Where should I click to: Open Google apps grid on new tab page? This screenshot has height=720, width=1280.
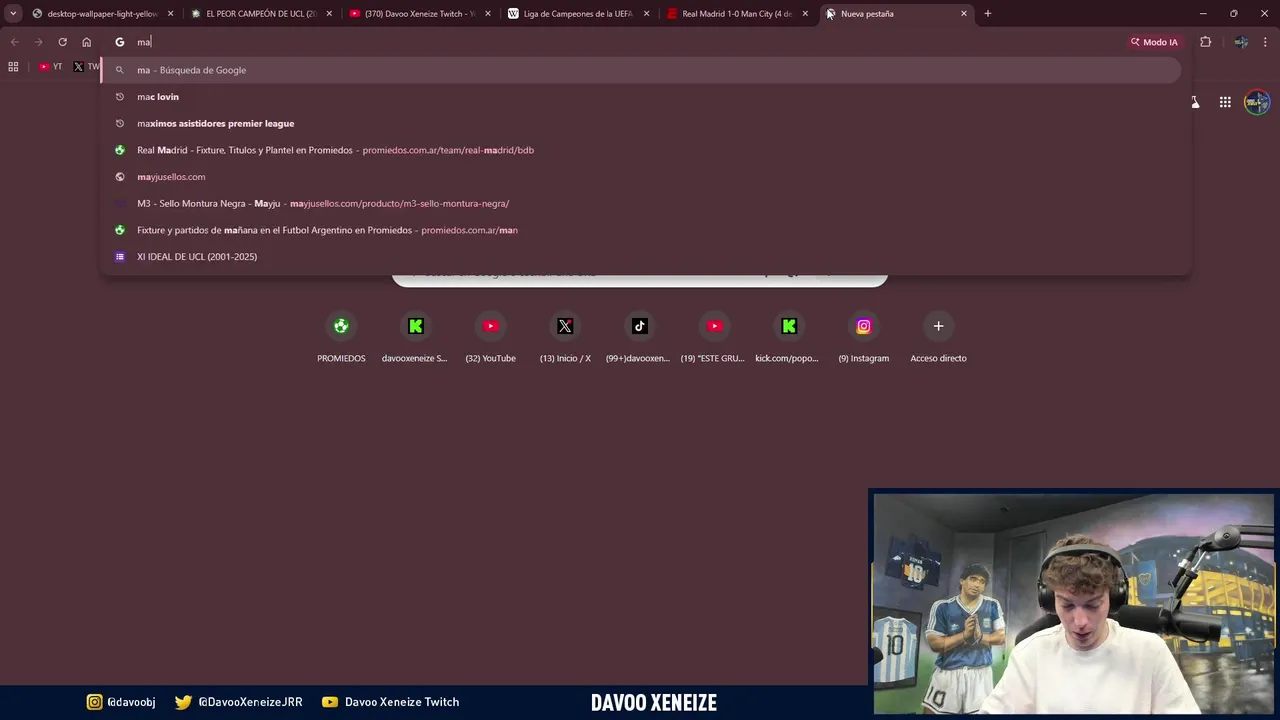tap(1225, 102)
